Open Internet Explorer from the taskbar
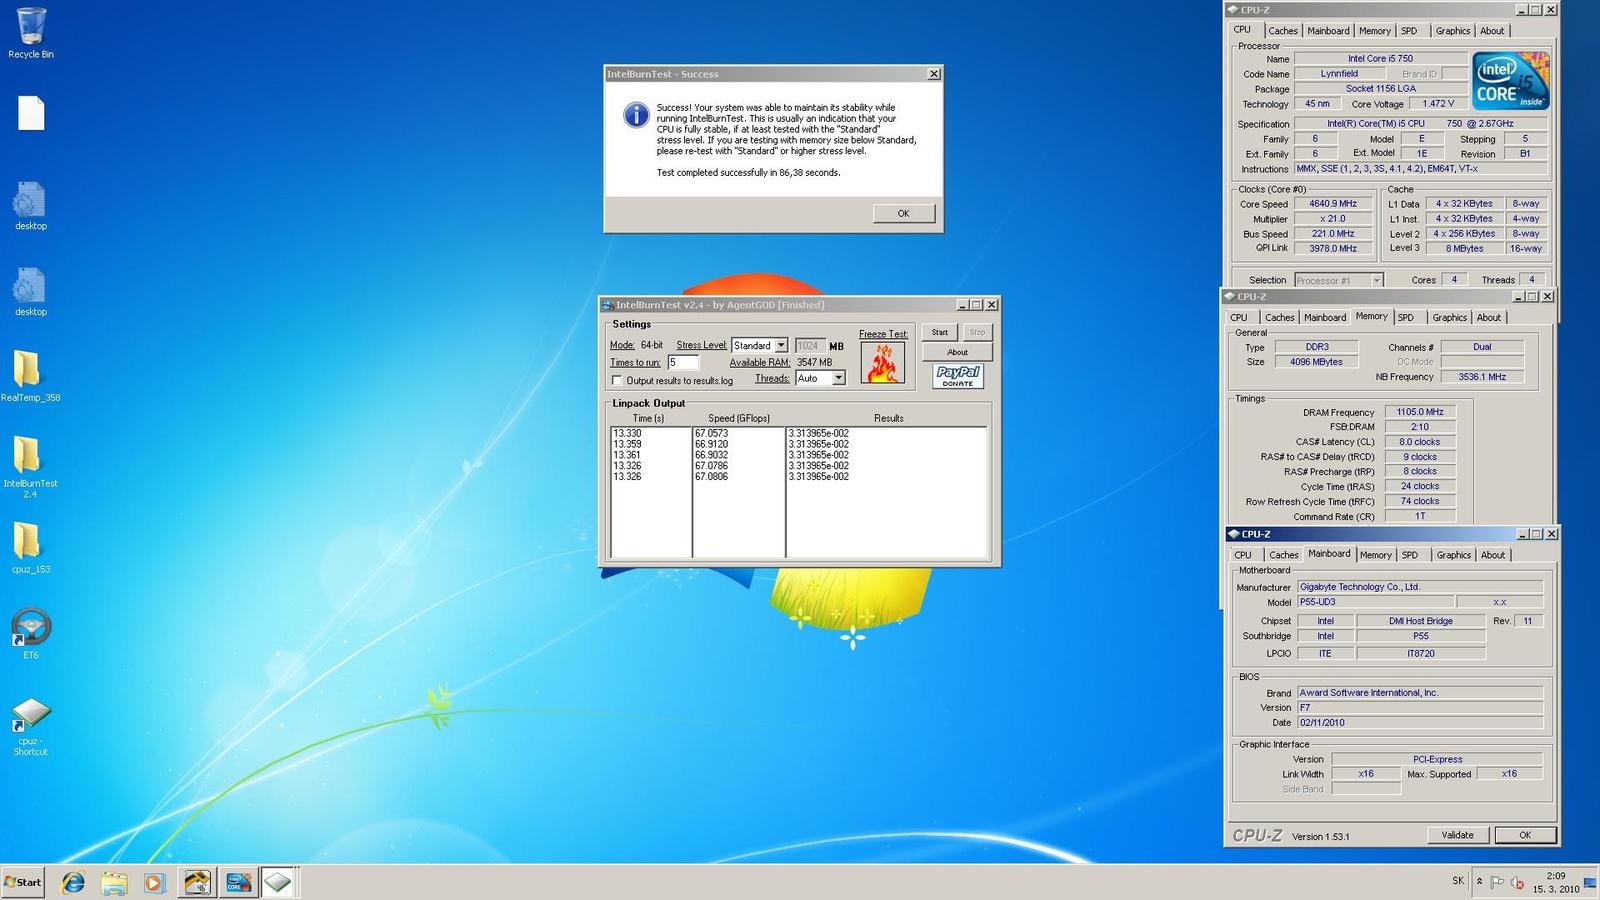The width and height of the screenshot is (1600, 900). [73, 882]
